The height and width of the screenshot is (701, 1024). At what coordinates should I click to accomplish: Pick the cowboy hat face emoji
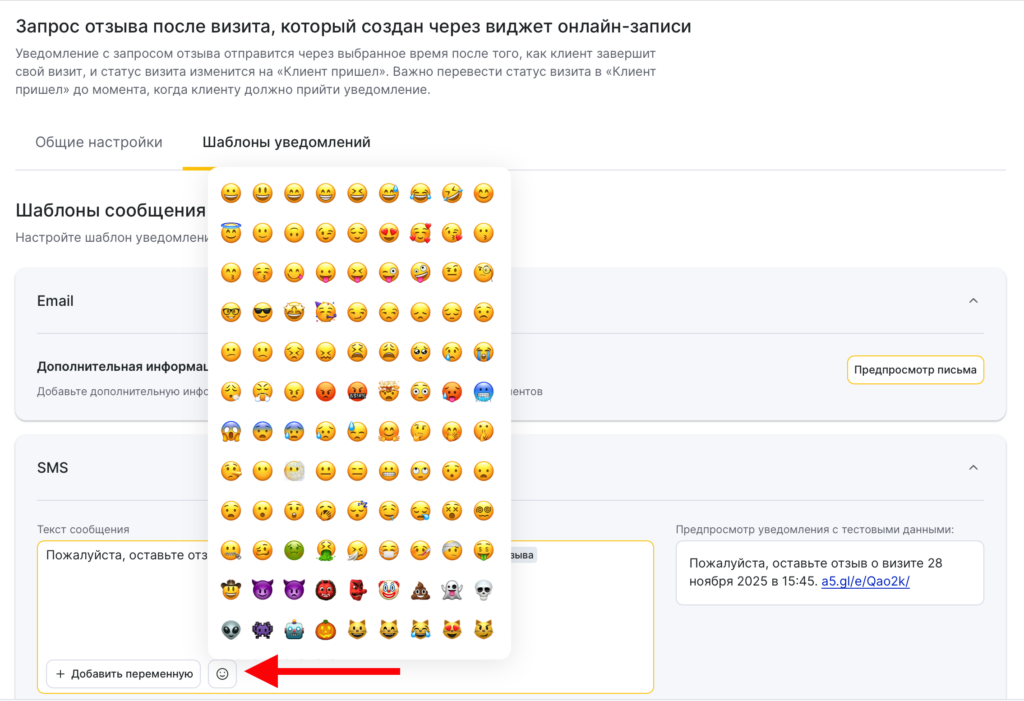point(231,590)
